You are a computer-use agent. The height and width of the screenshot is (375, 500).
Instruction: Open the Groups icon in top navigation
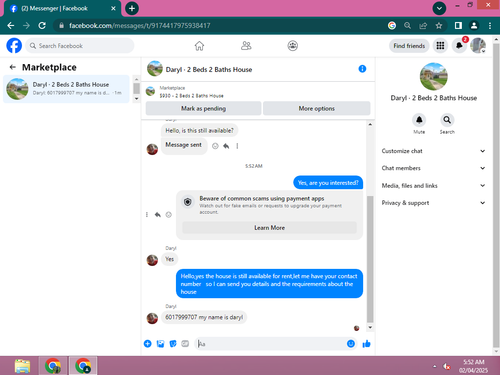click(293, 46)
